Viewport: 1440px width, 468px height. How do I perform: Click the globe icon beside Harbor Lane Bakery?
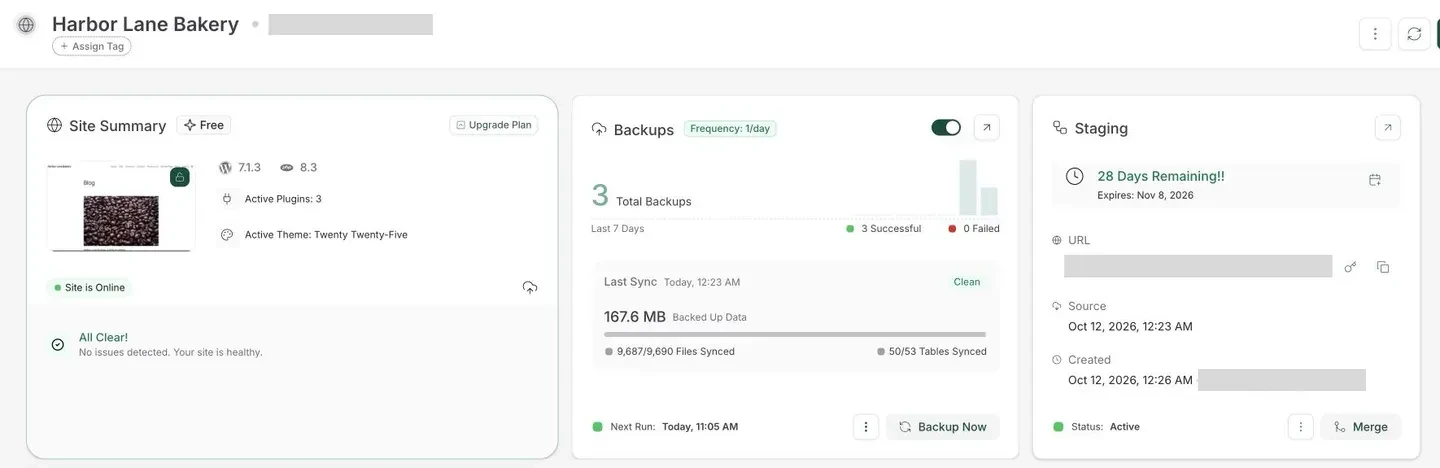pos(26,25)
